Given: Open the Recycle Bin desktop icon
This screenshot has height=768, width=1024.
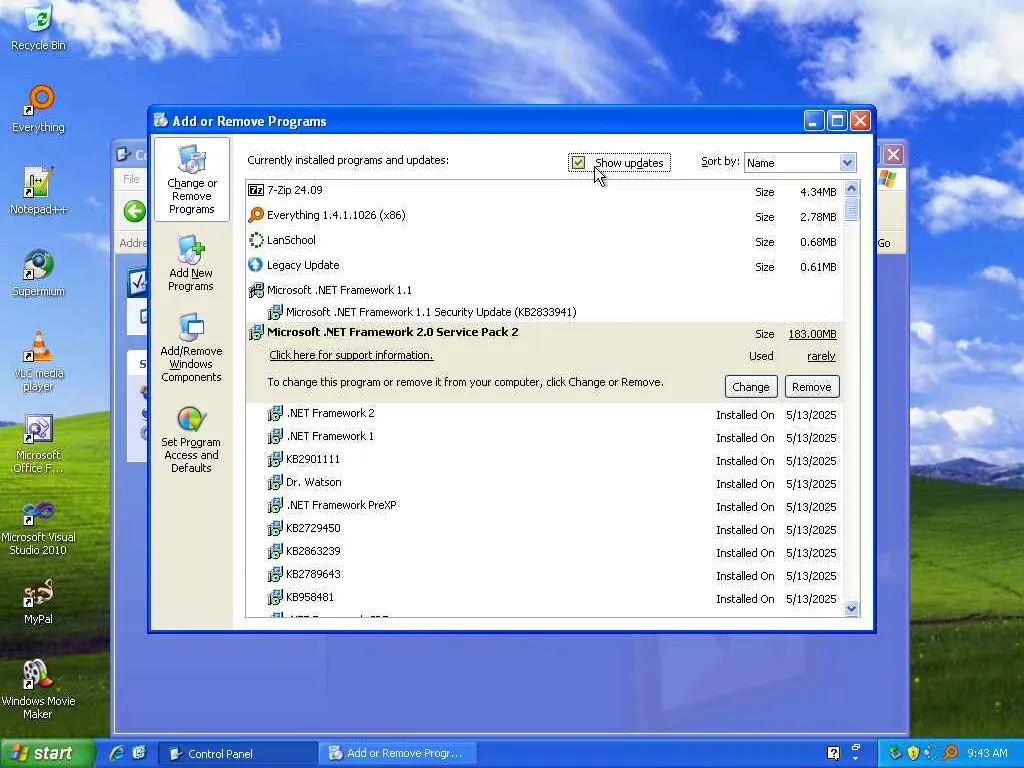Looking at the screenshot, I should coord(38,26).
